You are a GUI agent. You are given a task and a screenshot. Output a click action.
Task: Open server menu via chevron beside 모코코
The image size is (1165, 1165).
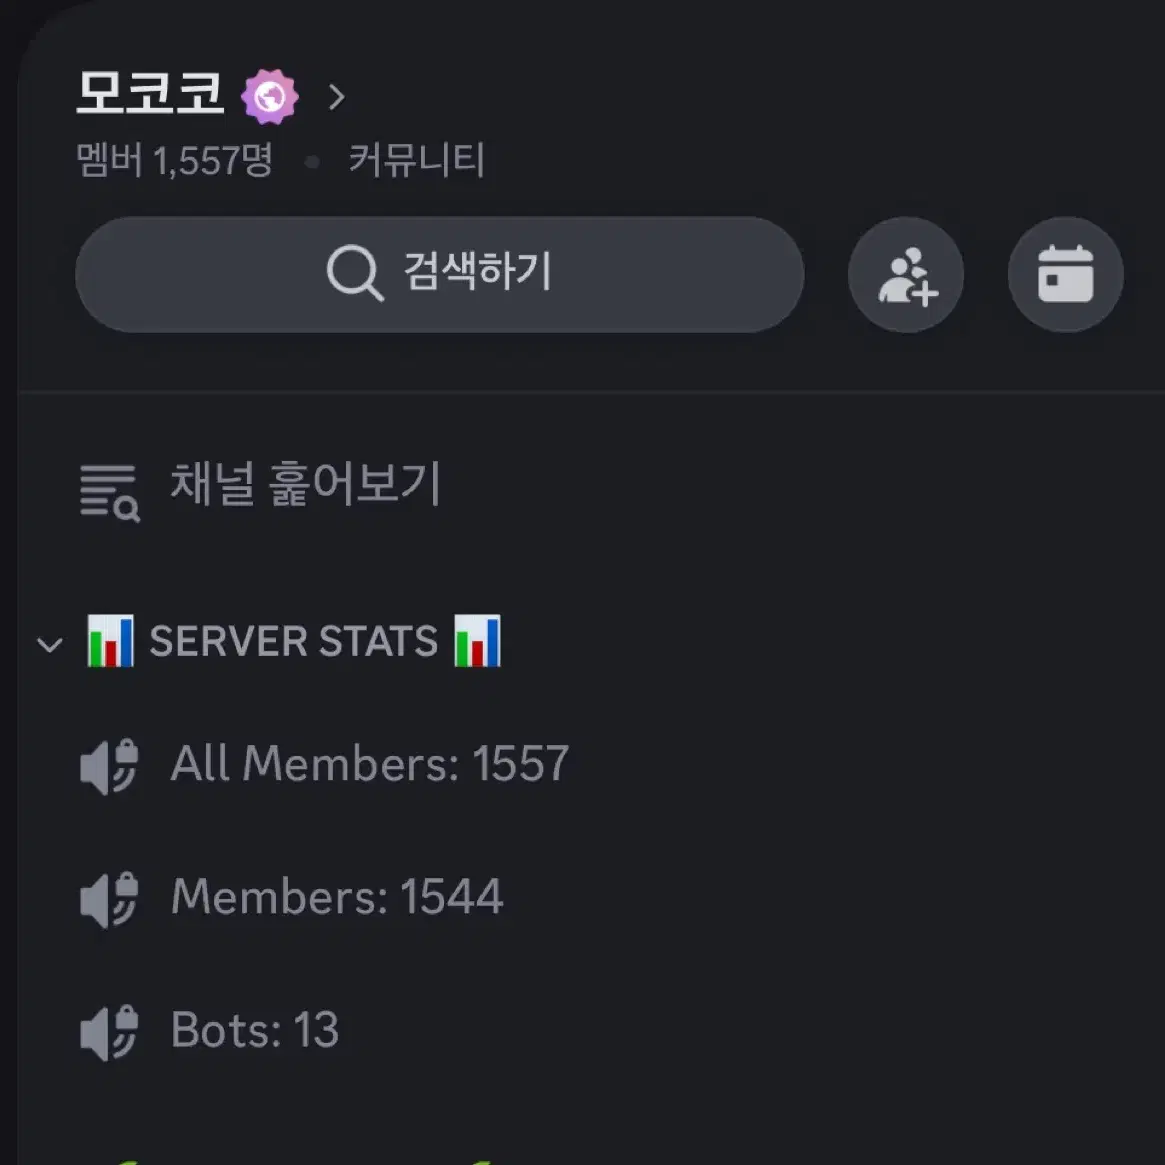337,97
